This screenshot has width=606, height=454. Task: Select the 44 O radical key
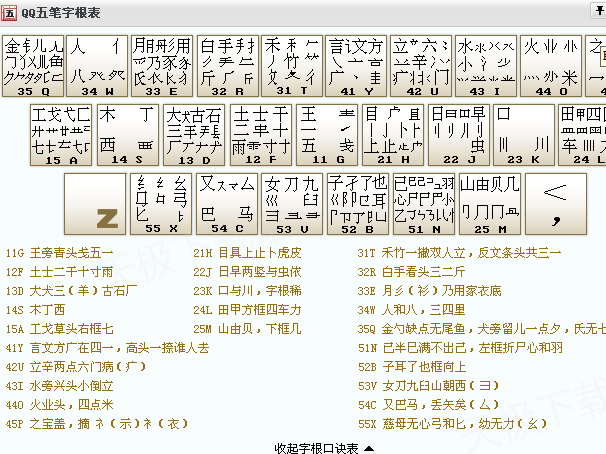[x=551, y=66]
